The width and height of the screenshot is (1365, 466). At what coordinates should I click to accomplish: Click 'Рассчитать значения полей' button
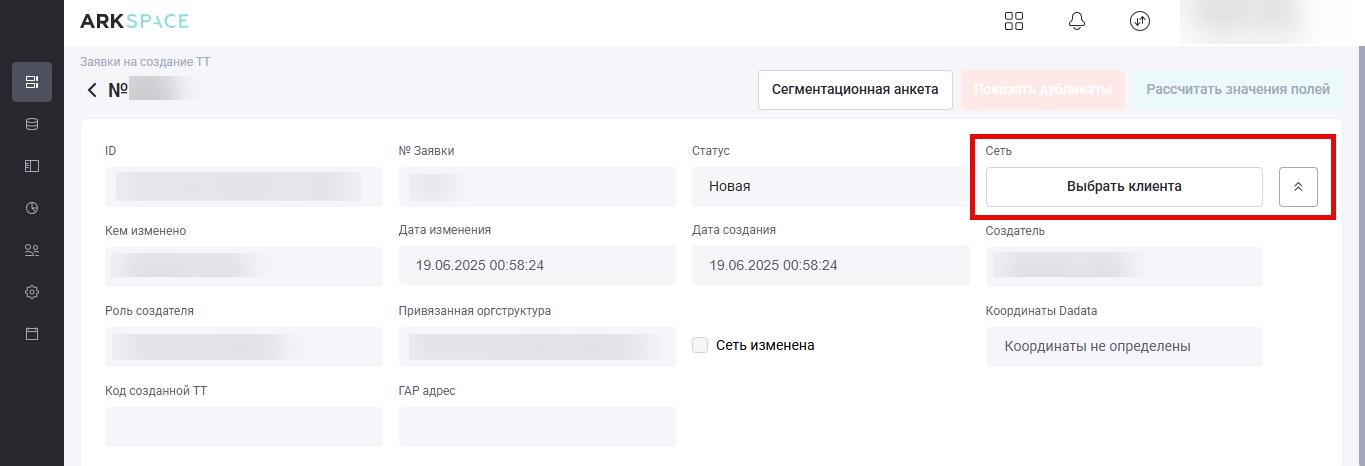click(x=1238, y=89)
